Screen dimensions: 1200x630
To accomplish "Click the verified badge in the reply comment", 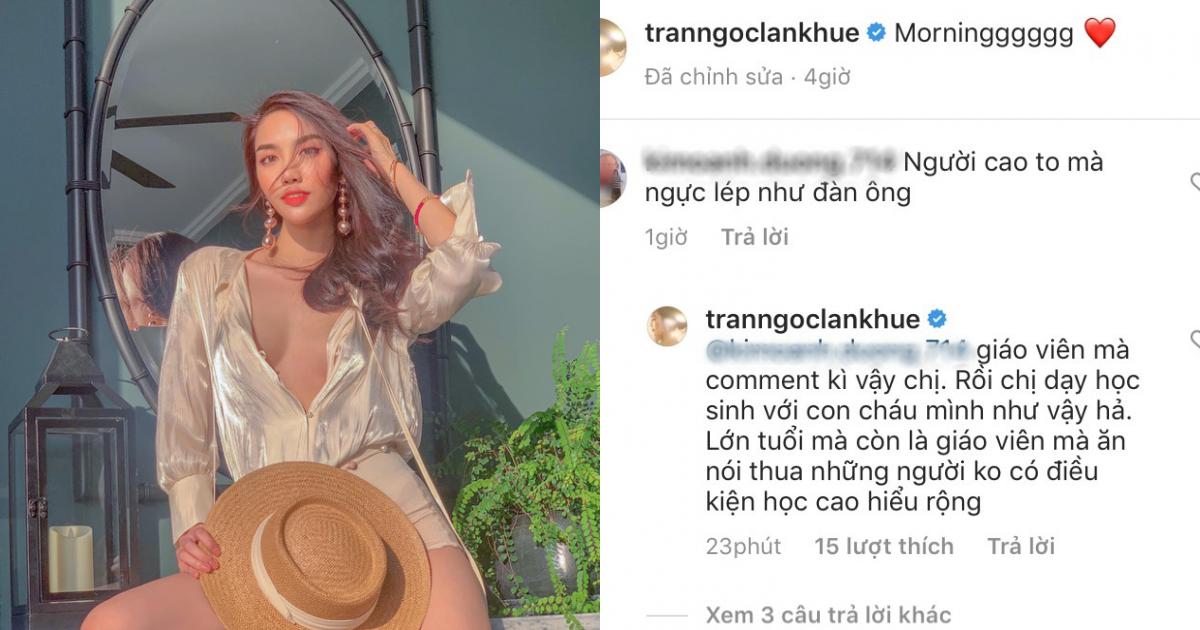I will point(937,319).
